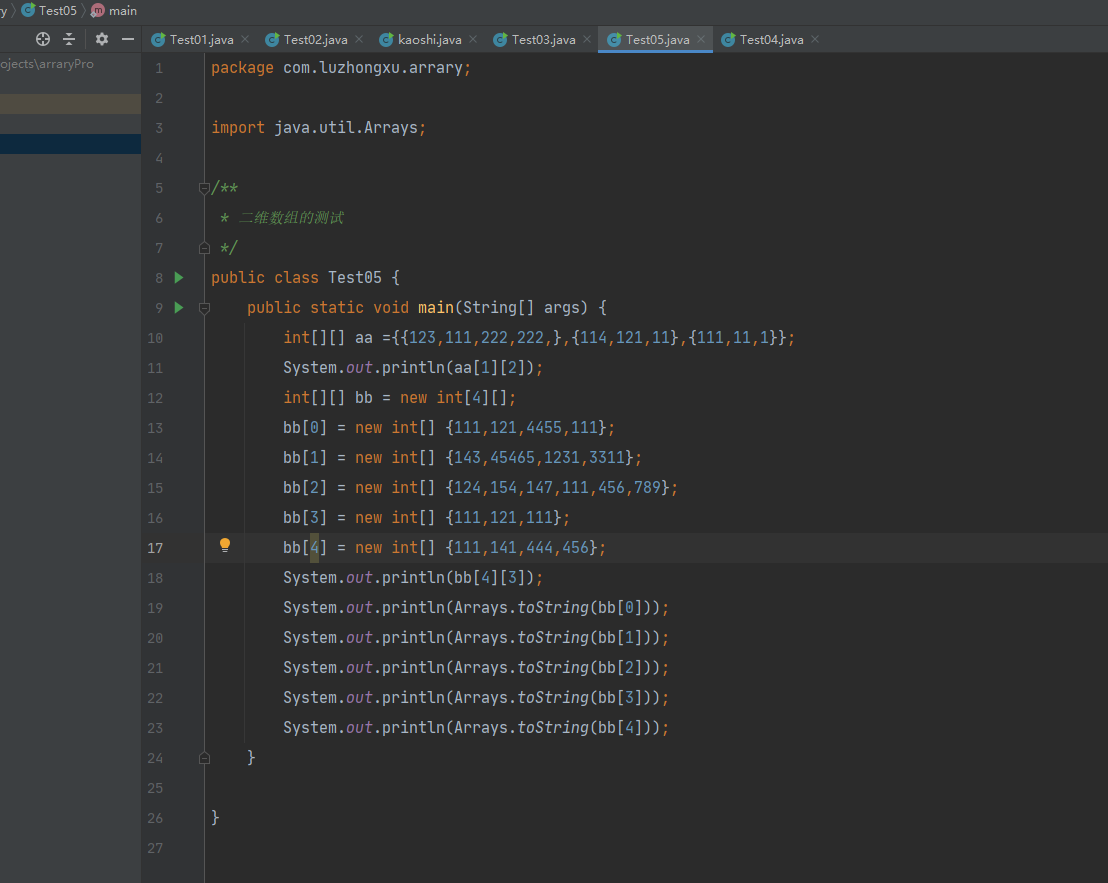The image size is (1108, 883).
Task: Switch to the Test04.java tab
Action: pyautogui.click(x=772, y=40)
